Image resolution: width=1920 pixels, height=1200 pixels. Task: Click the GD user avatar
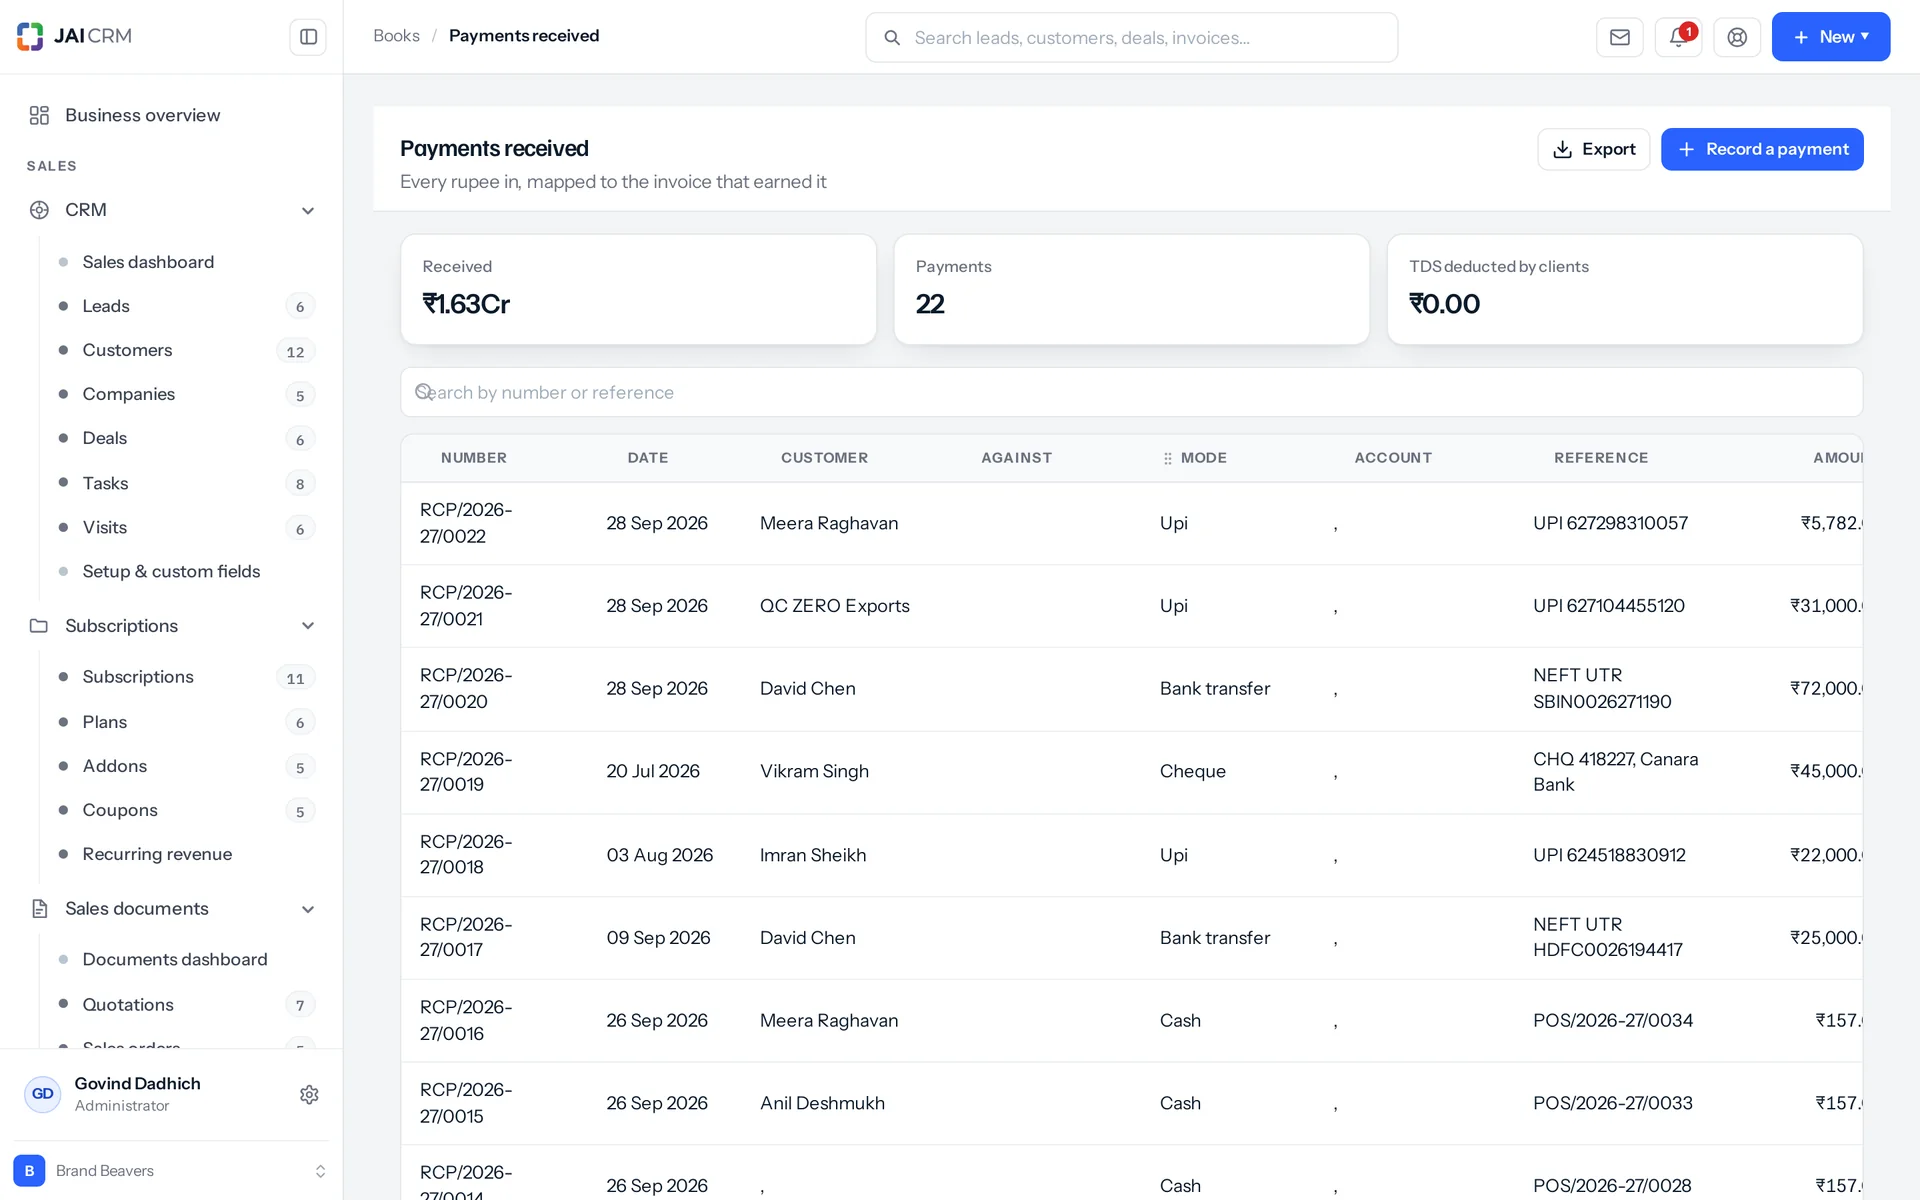[x=43, y=1094]
